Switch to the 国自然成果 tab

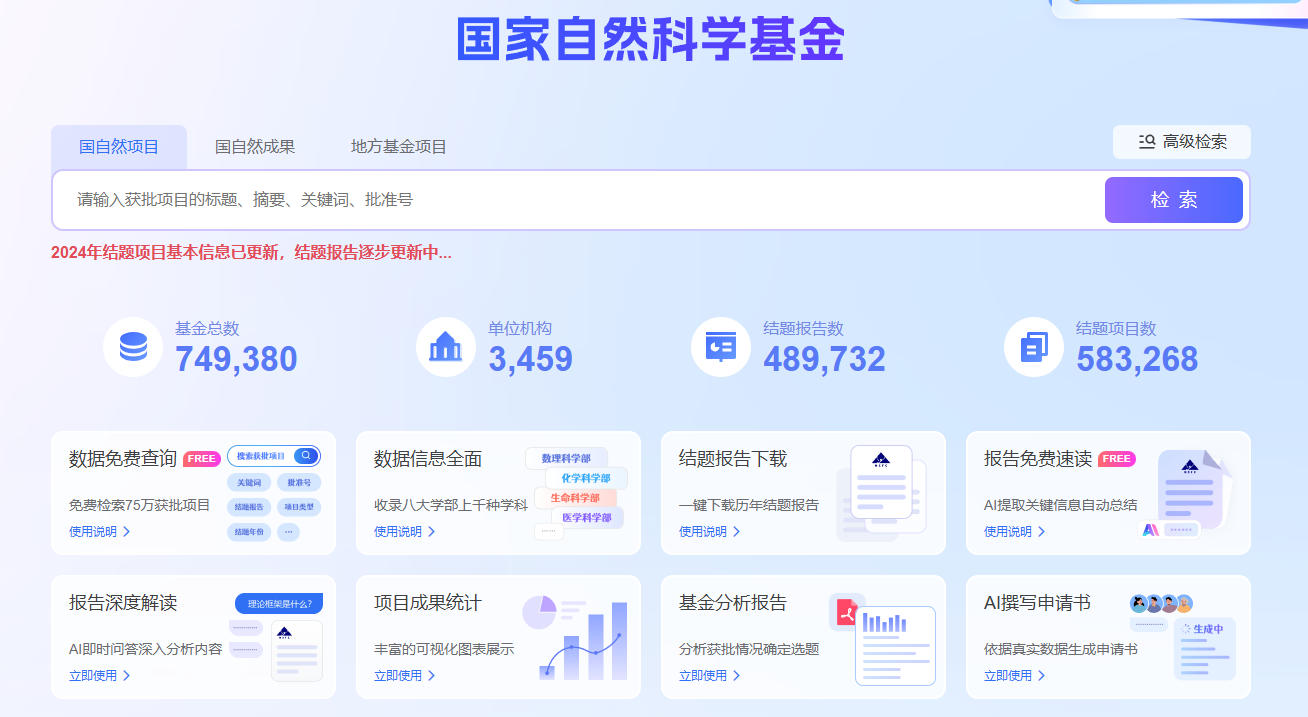(255, 147)
